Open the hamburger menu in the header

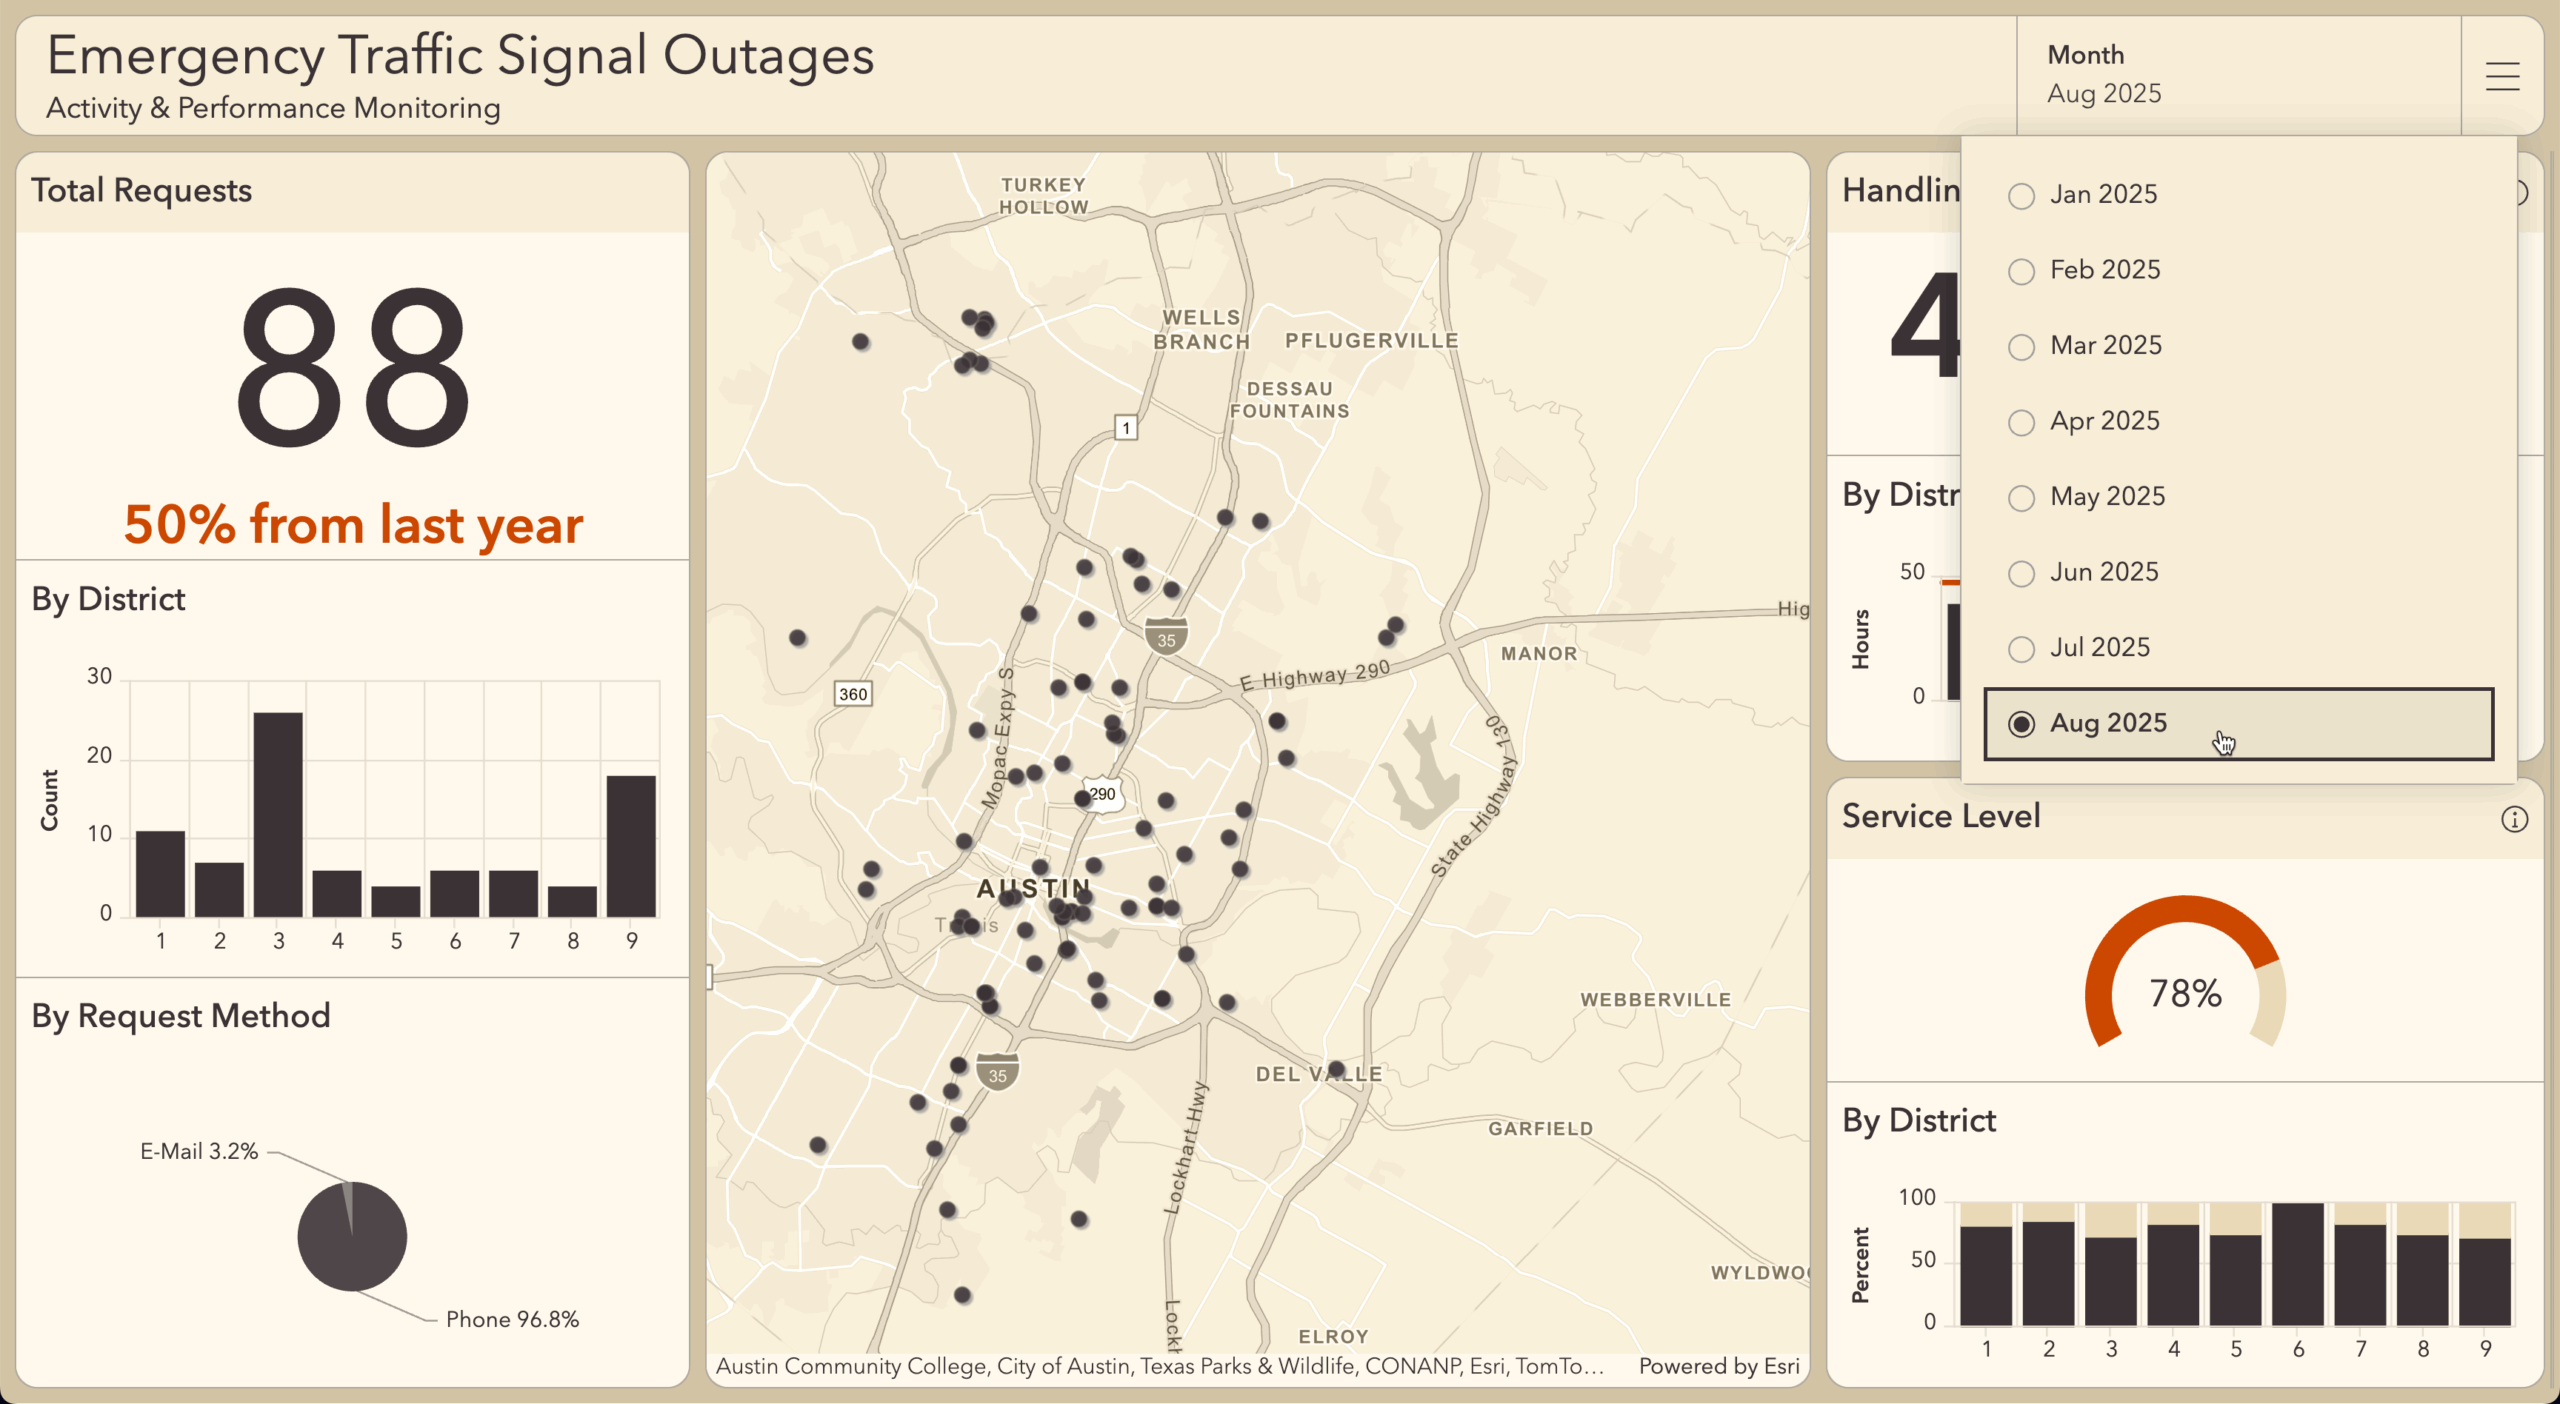point(2502,76)
